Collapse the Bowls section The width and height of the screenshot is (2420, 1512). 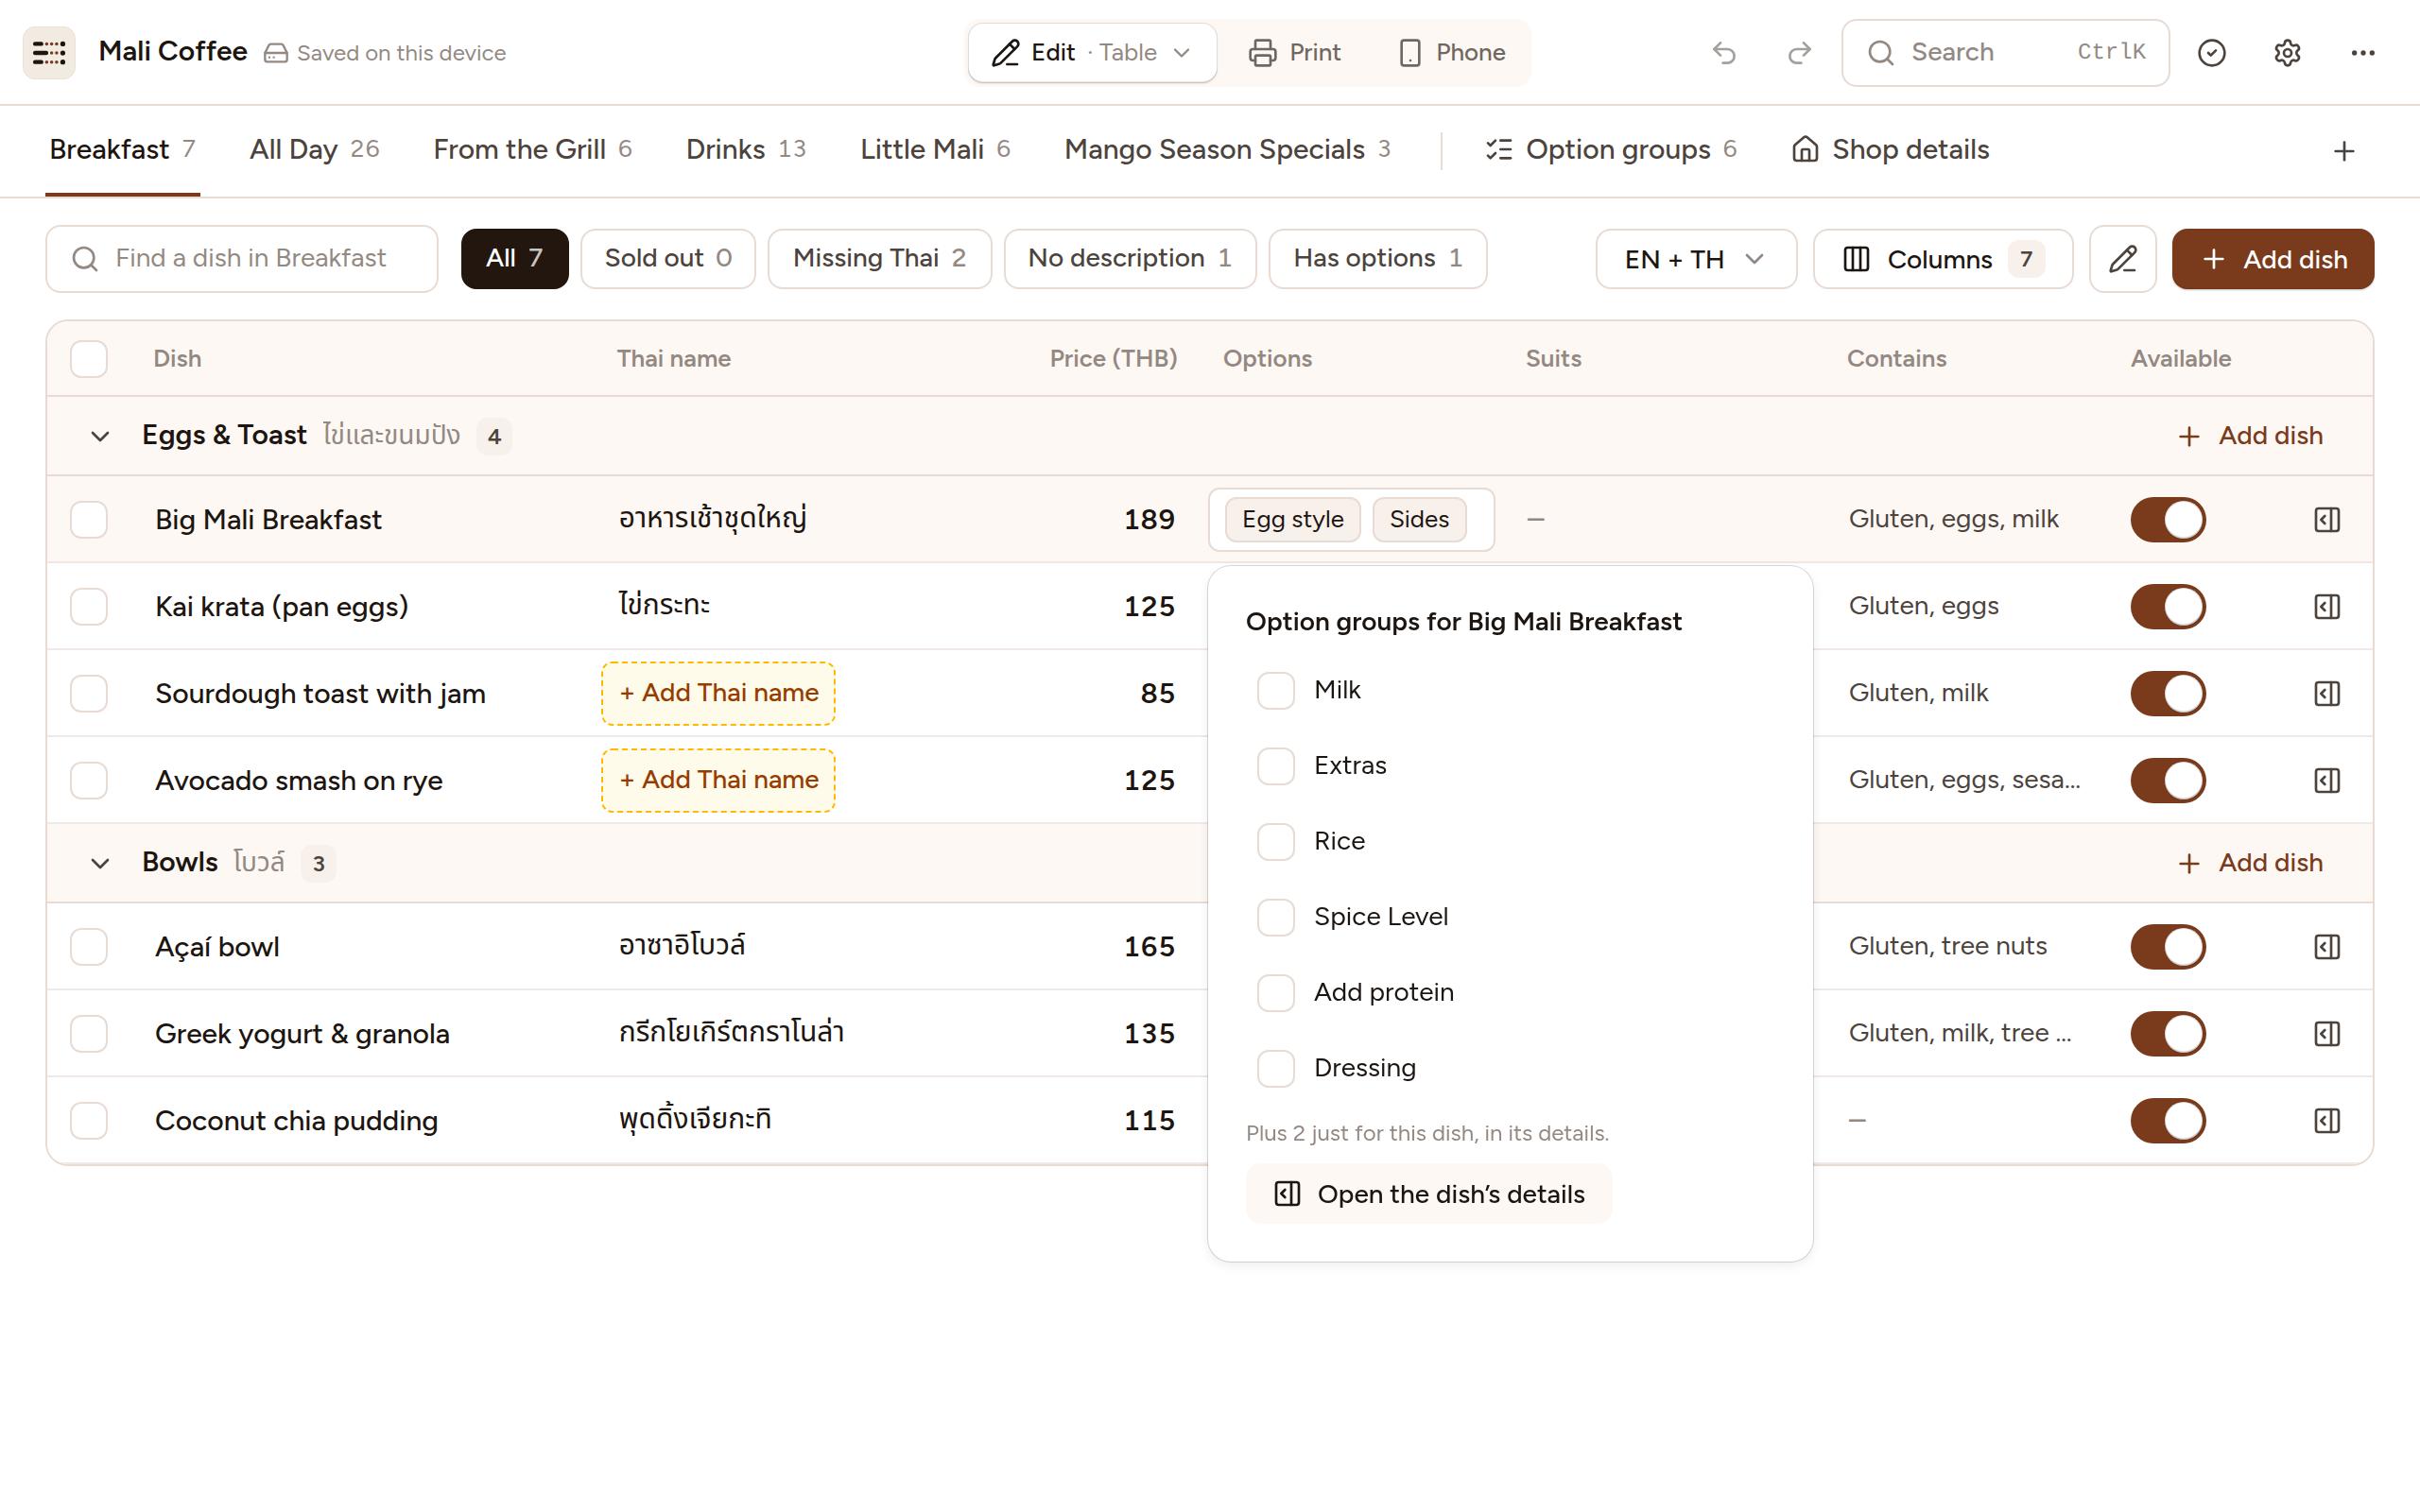tap(99, 863)
